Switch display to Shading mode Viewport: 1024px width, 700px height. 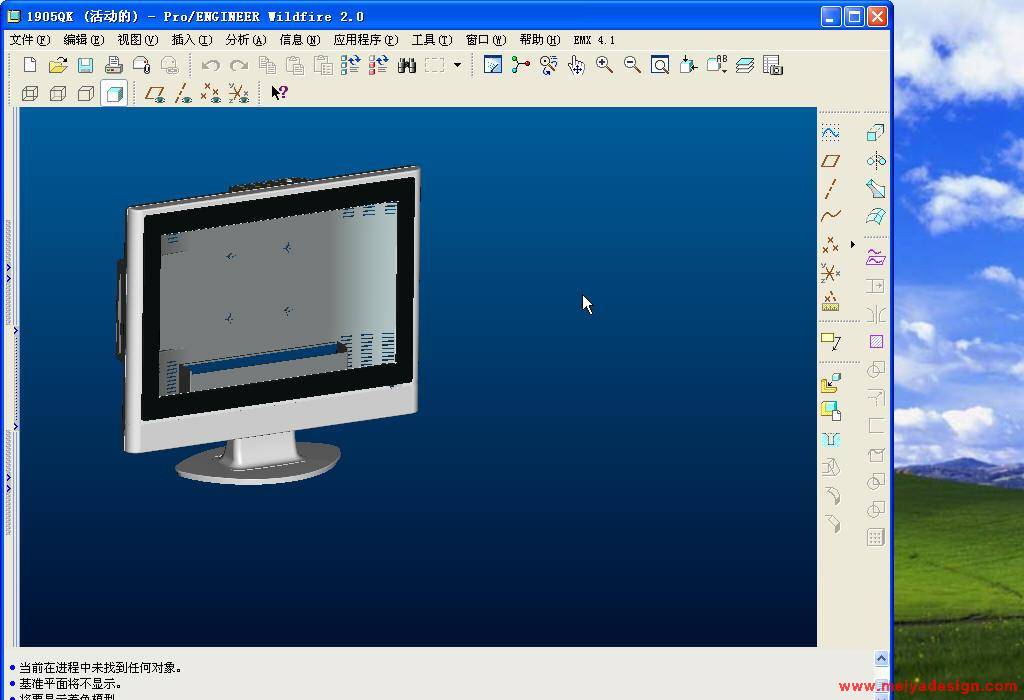tap(114, 93)
